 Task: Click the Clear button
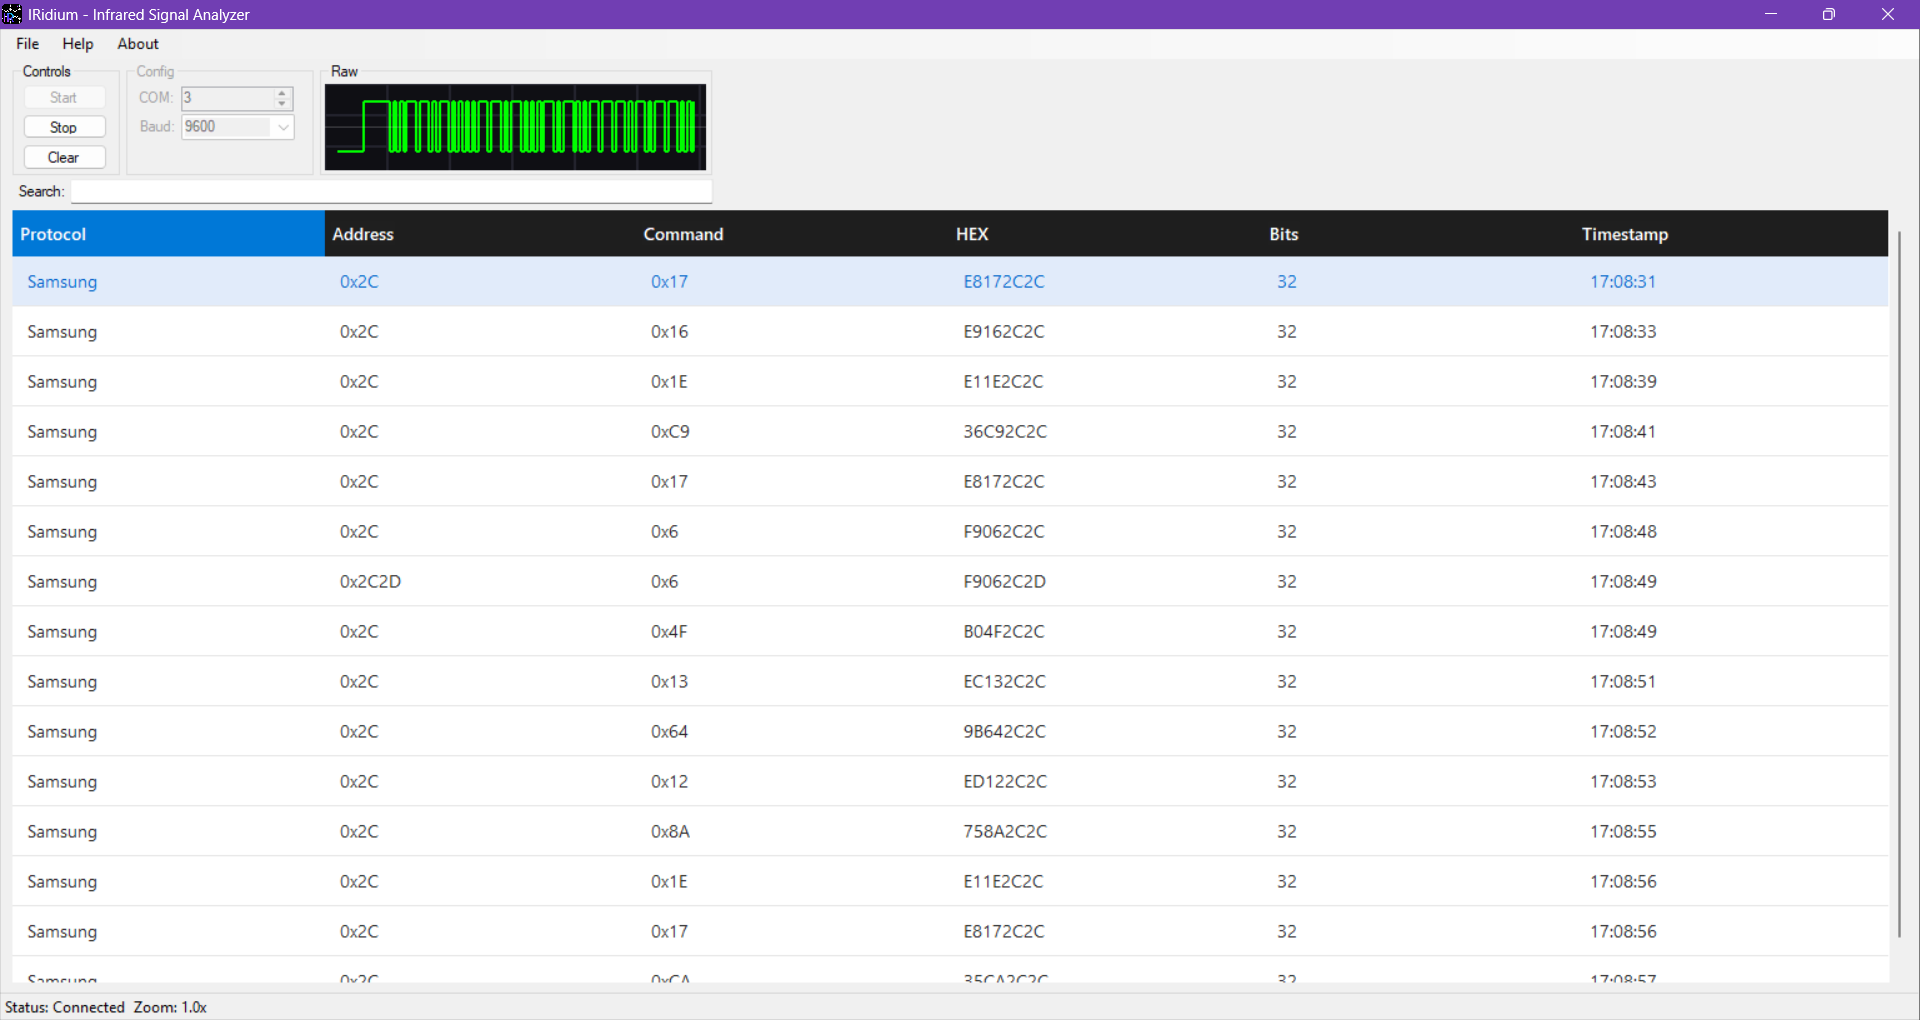point(64,157)
